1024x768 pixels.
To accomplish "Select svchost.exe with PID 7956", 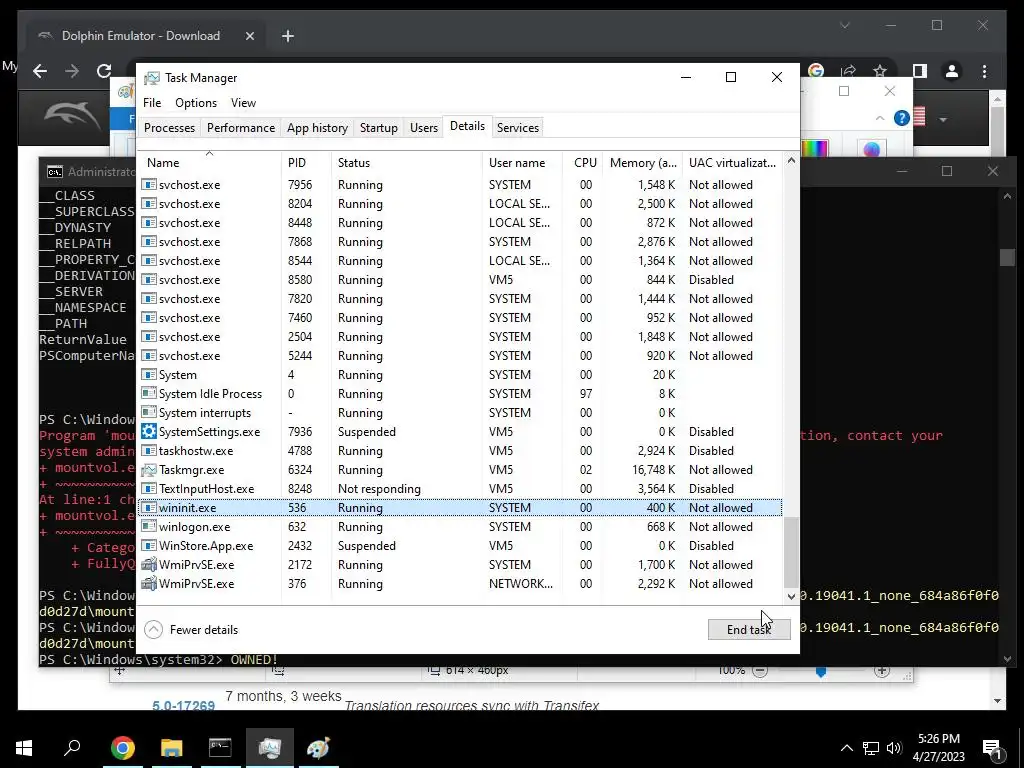I will pyautogui.click(x=460, y=185).
